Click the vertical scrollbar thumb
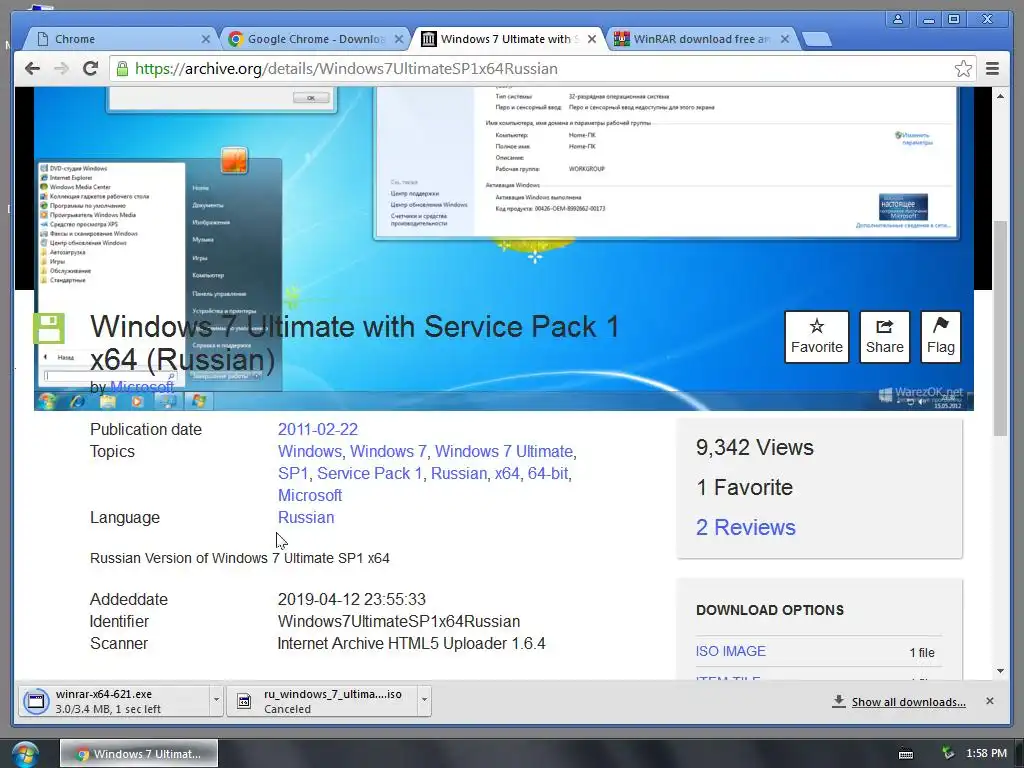 pos(1000,328)
